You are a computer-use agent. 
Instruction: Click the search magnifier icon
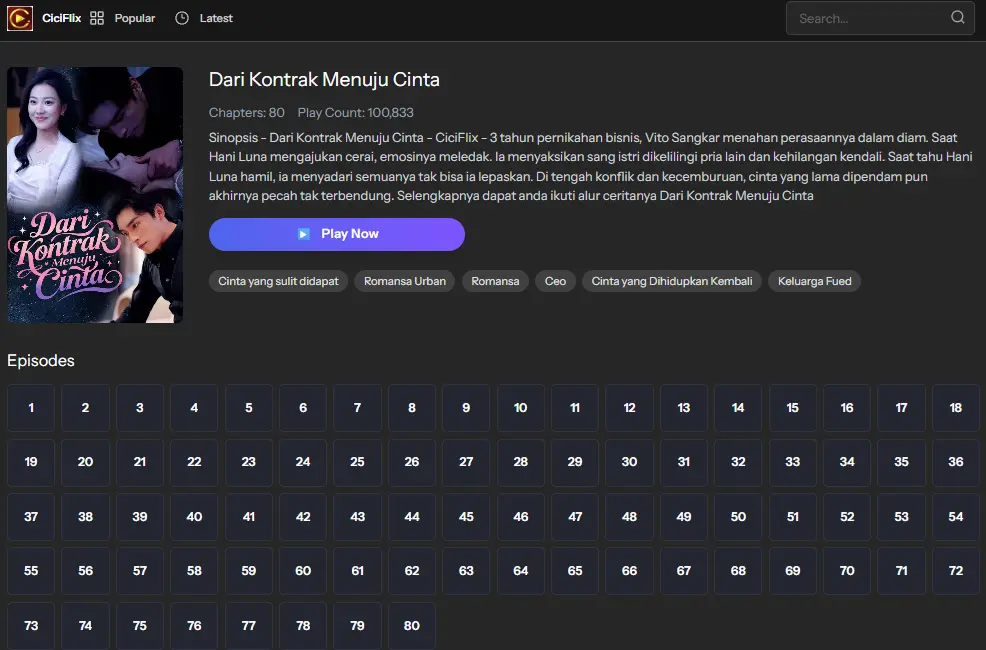pos(957,18)
